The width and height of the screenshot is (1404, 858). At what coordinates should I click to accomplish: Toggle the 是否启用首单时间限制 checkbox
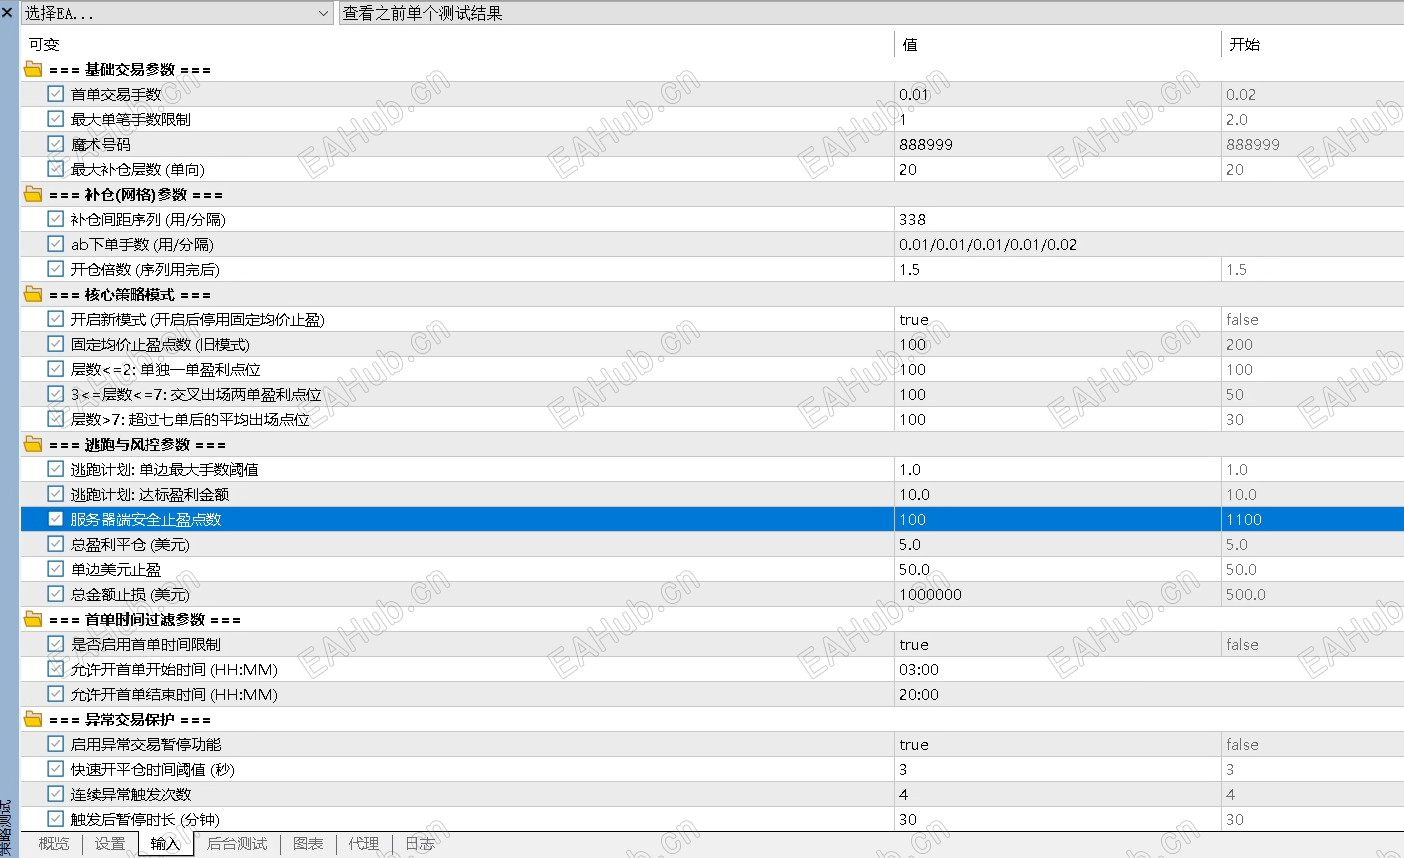tap(56, 644)
